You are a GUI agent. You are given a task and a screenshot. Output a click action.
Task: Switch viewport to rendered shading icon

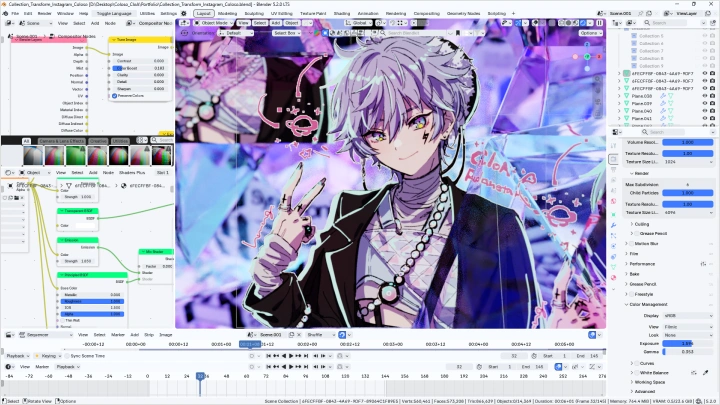pos(583,22)
